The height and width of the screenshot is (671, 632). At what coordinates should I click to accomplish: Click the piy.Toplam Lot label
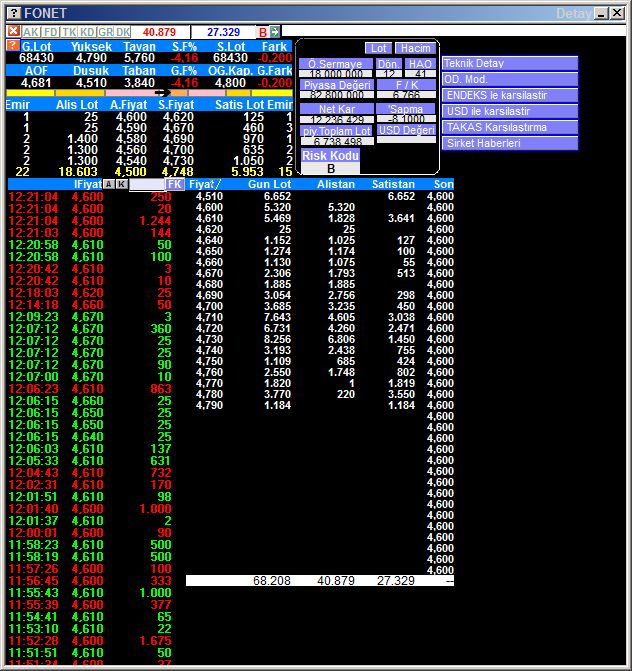(337, 131)
